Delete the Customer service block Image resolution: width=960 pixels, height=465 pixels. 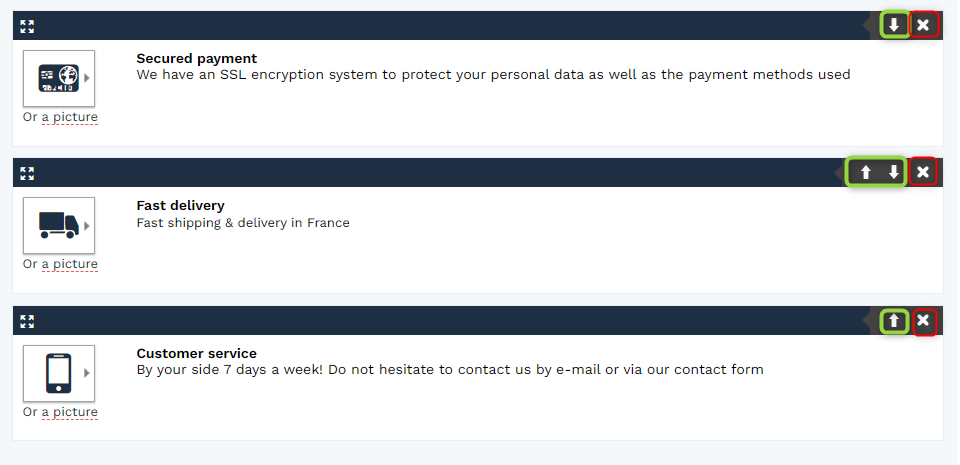pyautogui.click(x=923, y=321)
